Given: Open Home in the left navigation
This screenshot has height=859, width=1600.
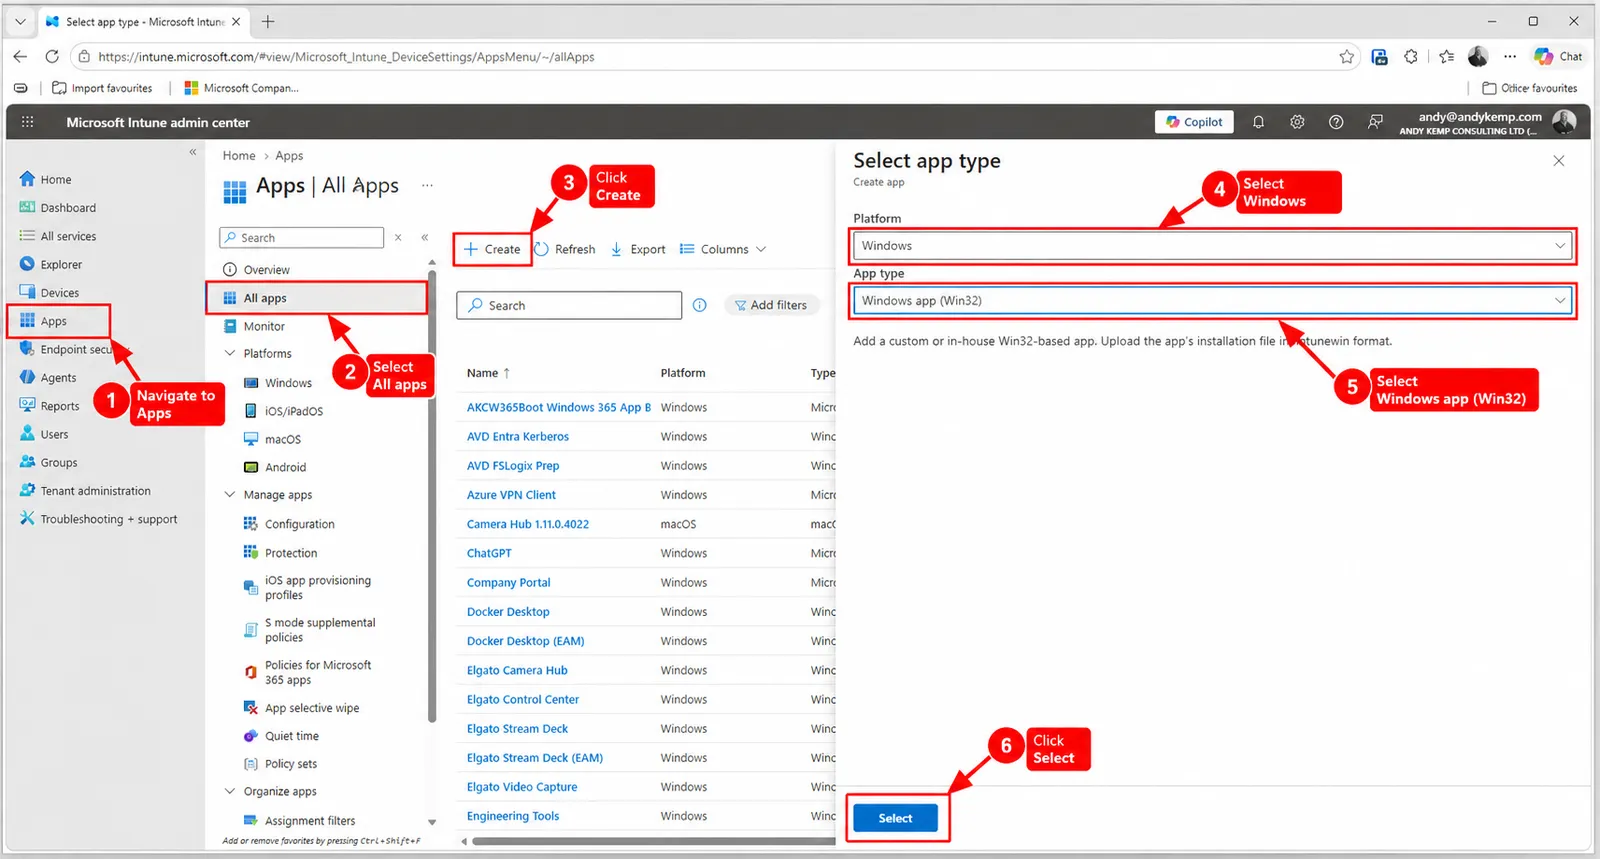Looking at the screenshot, I should pos(56,180).
